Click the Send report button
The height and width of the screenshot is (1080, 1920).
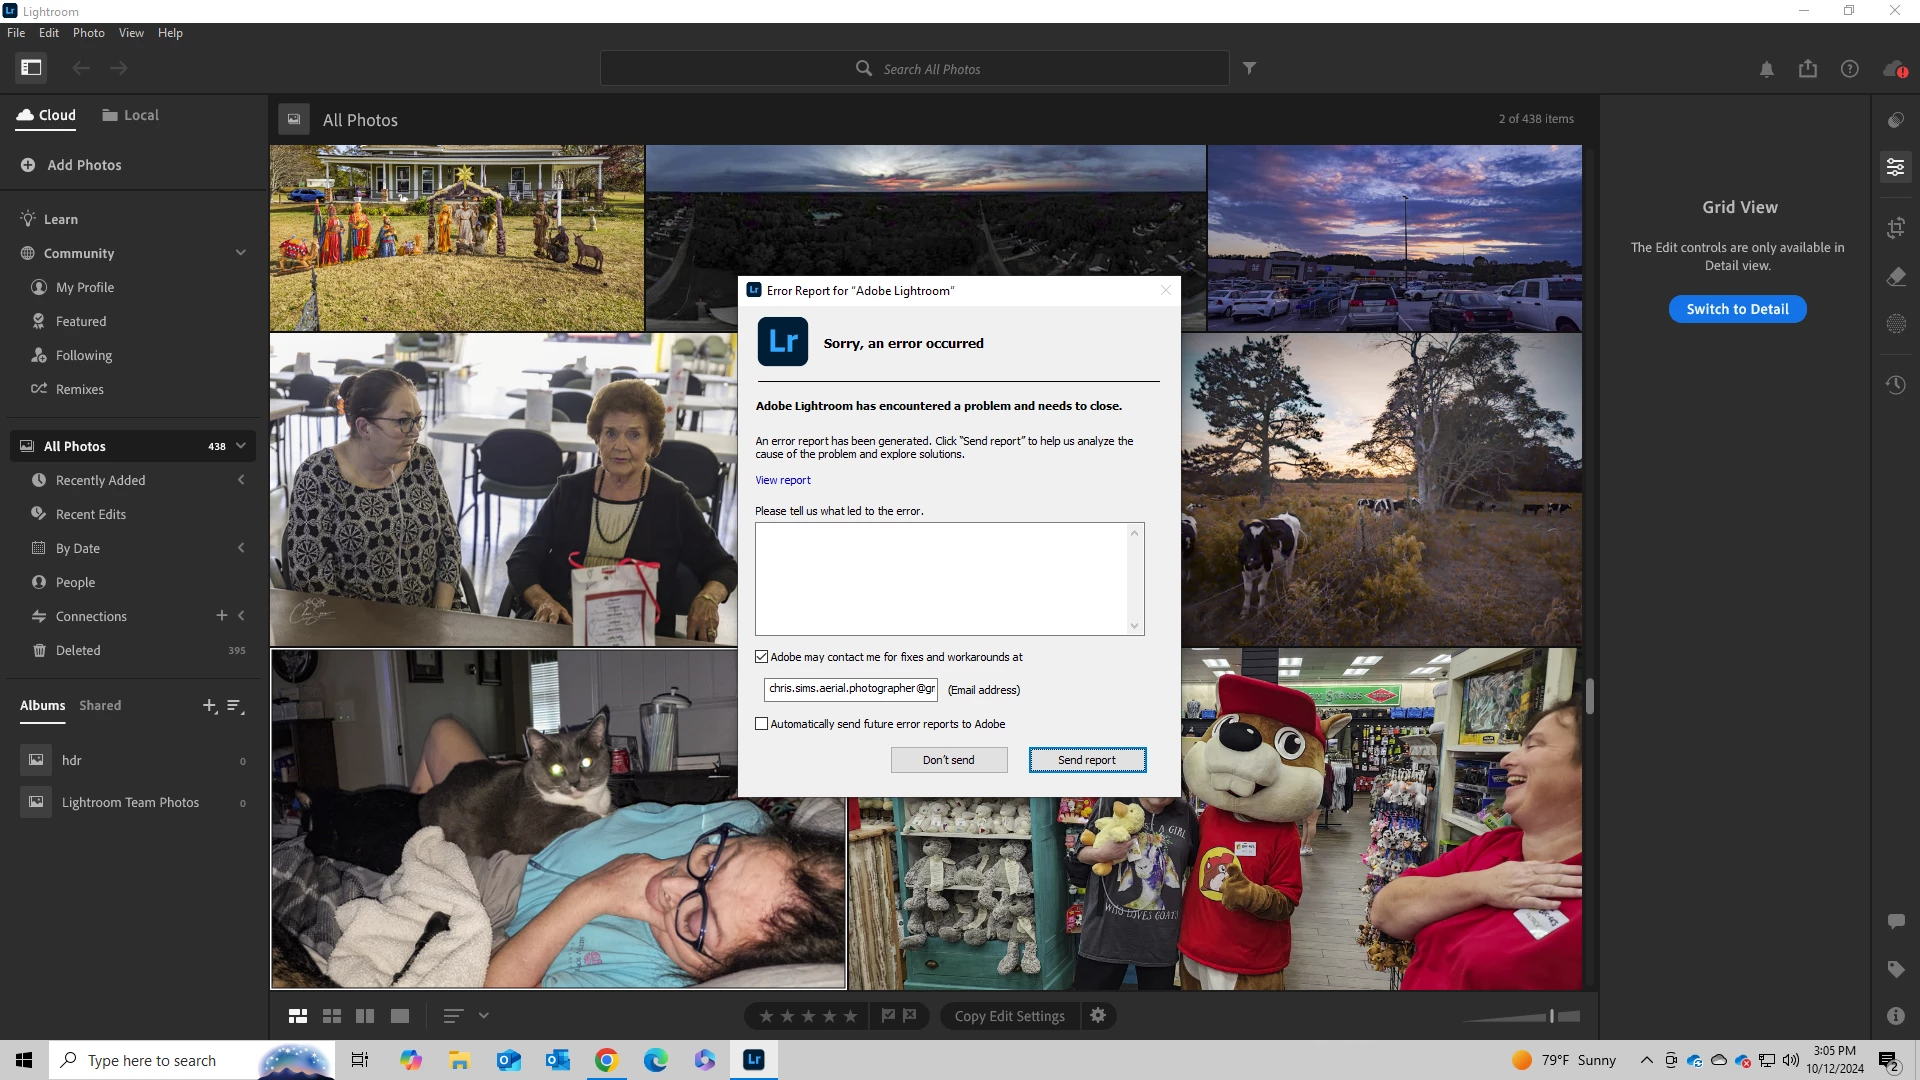click(x=1087, y=760)
